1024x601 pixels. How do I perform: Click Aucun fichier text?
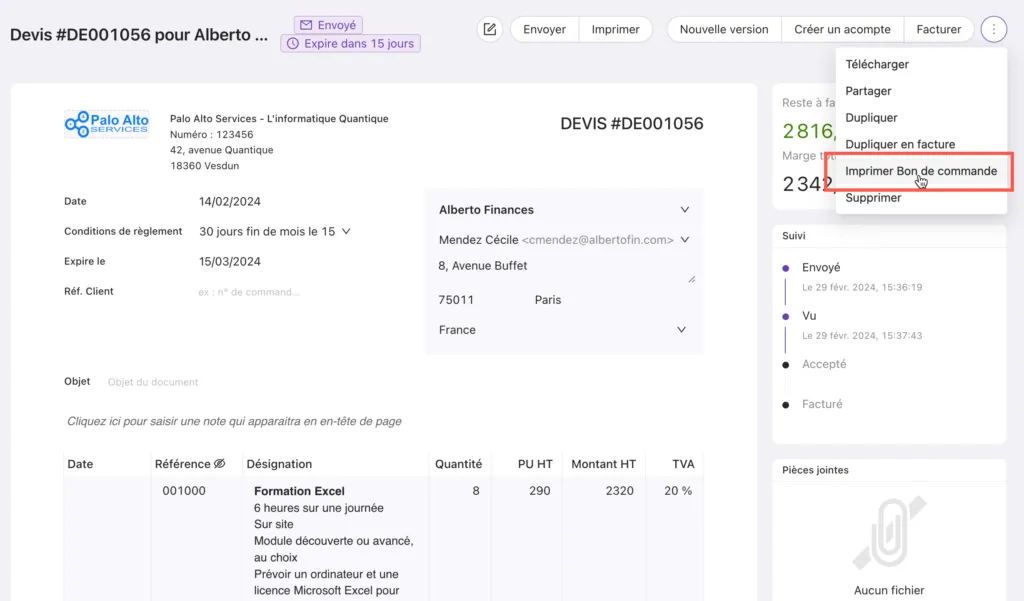coord(889,590)
